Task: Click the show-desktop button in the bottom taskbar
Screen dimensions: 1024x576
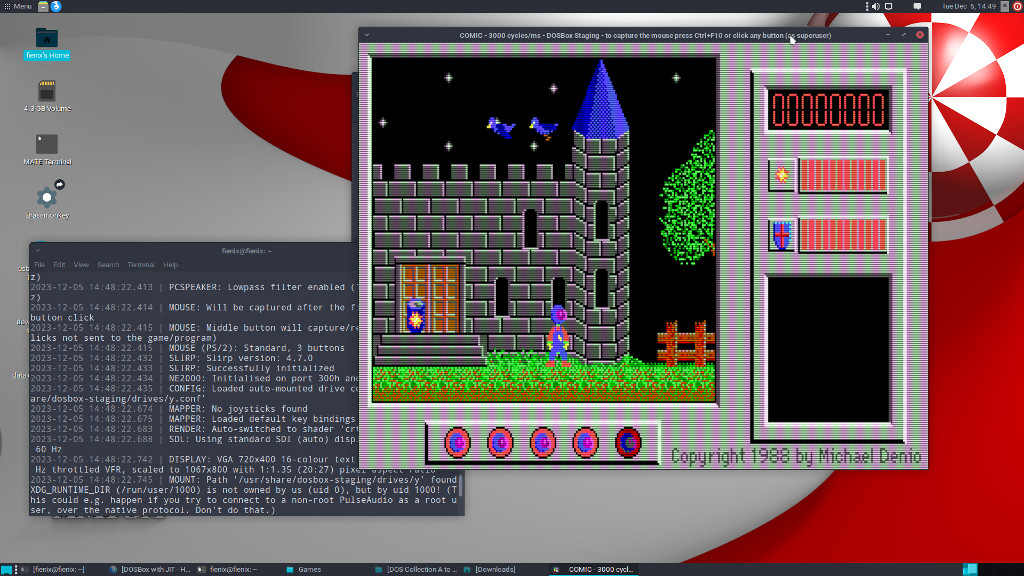Action: coord(7,569)
